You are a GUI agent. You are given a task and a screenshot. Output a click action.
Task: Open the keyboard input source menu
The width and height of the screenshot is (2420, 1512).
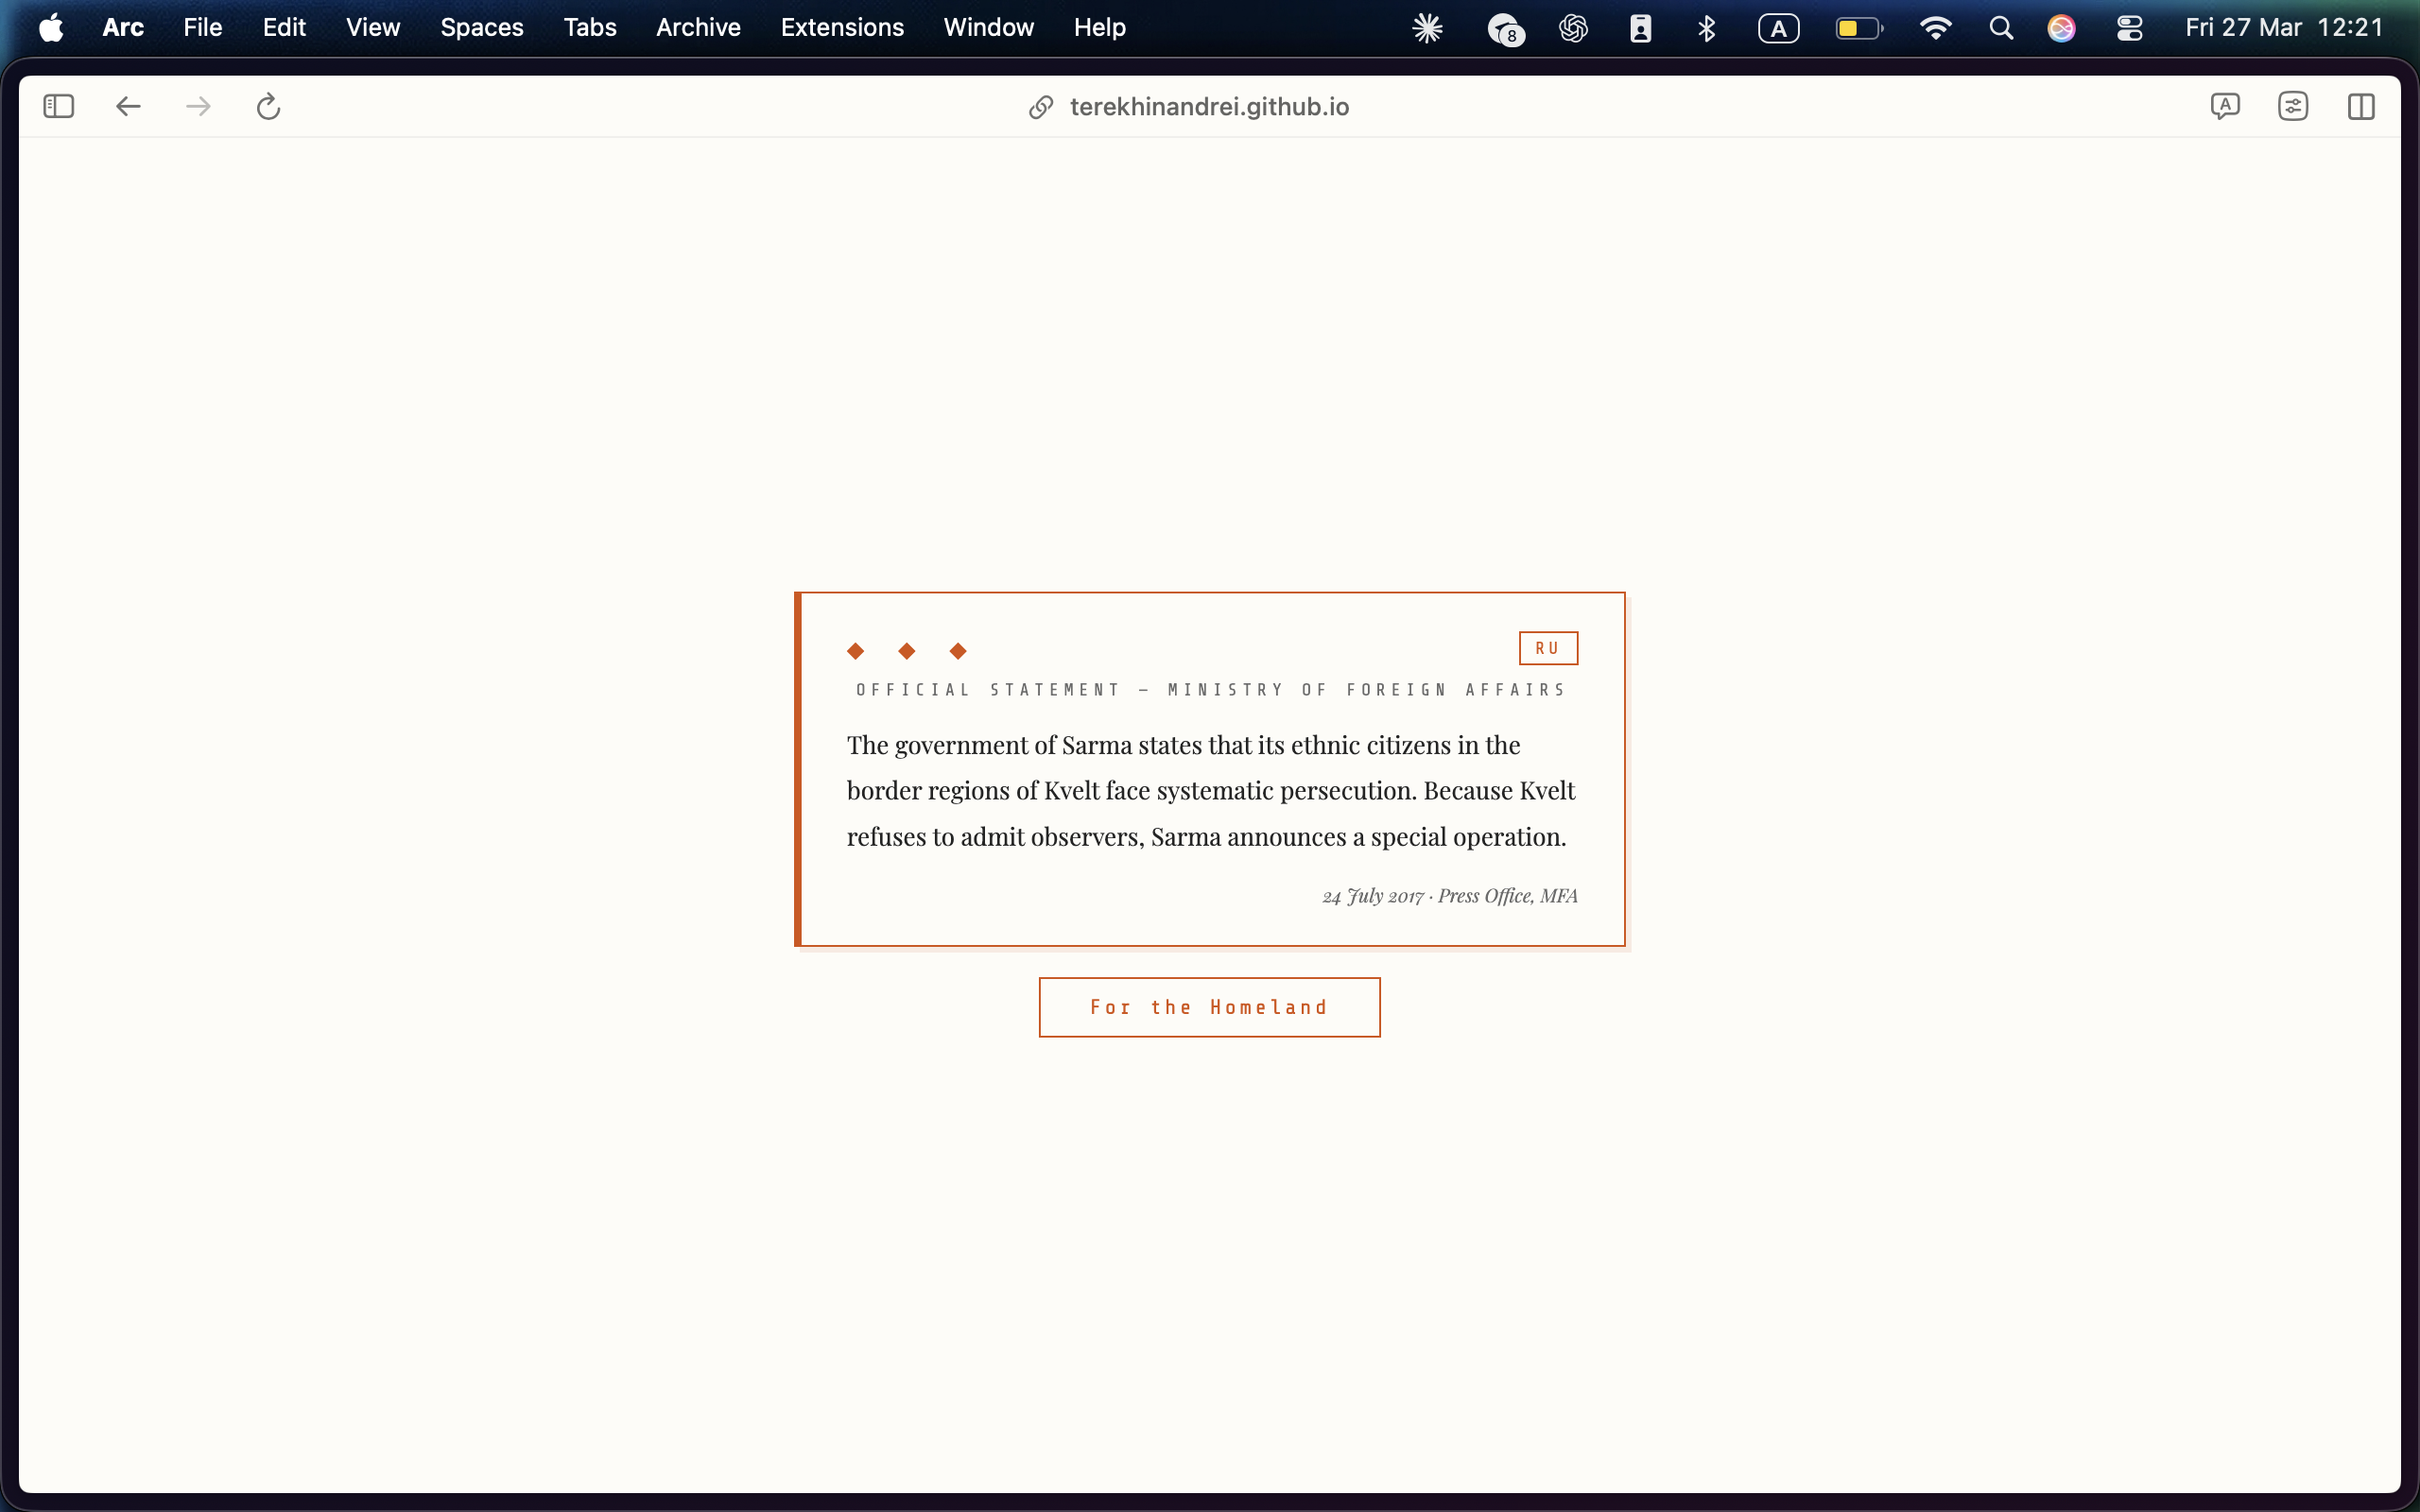pos(1778,28)
